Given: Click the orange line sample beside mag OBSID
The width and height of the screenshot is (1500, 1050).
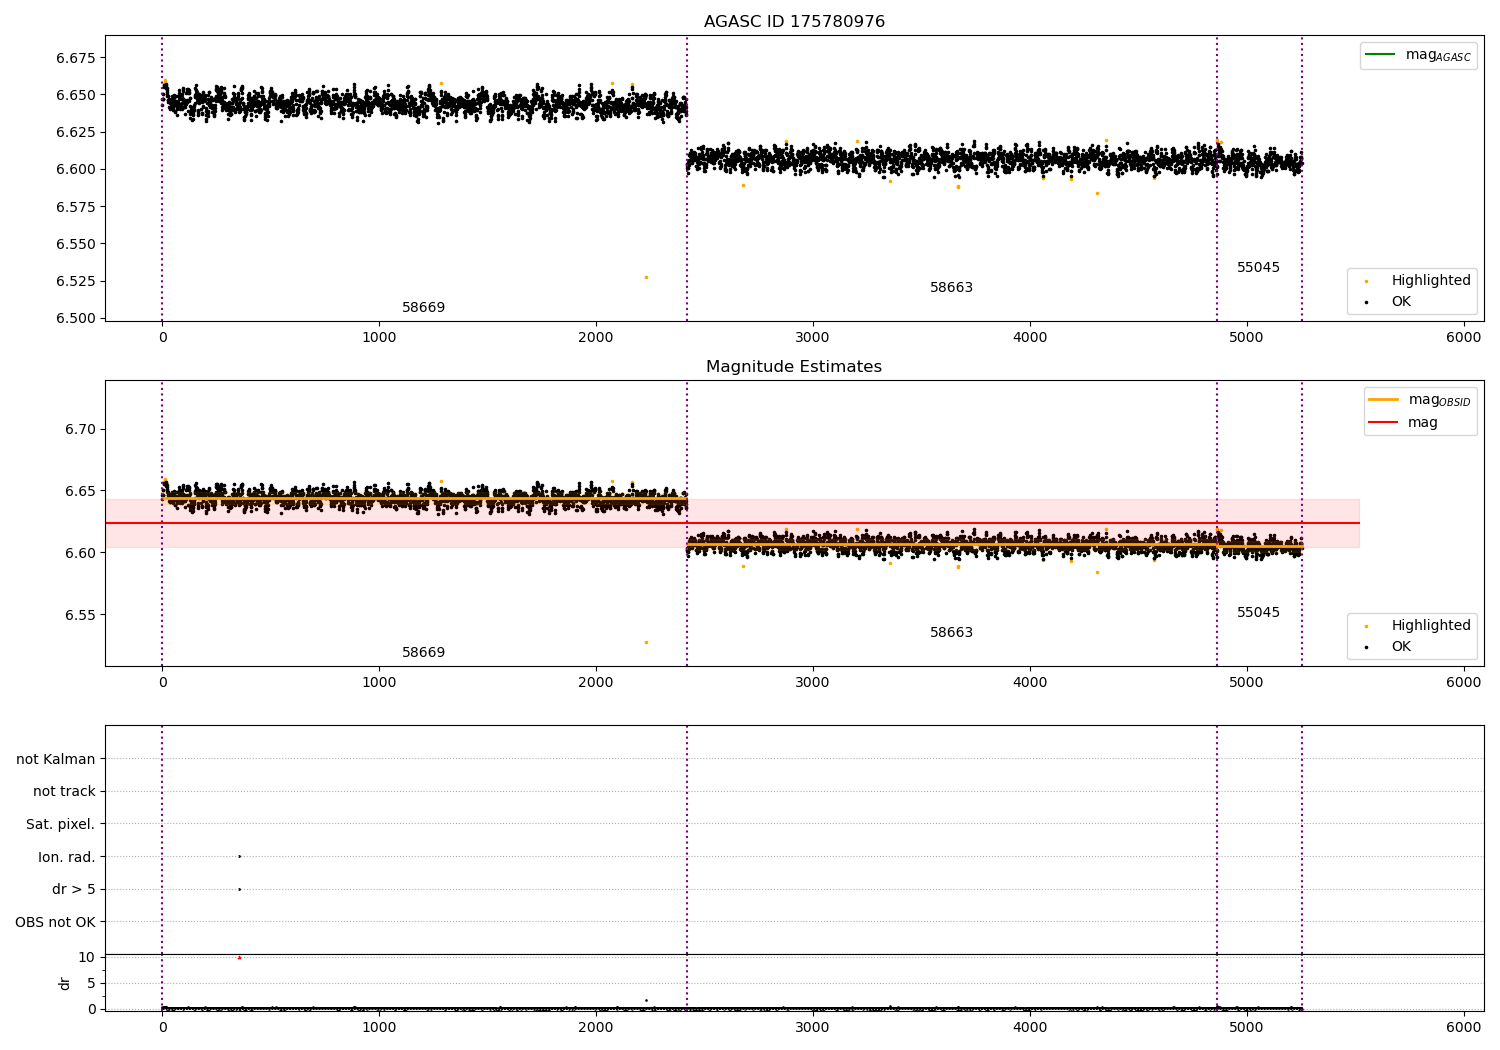Looking at the screenshot, I should 1383,400.
